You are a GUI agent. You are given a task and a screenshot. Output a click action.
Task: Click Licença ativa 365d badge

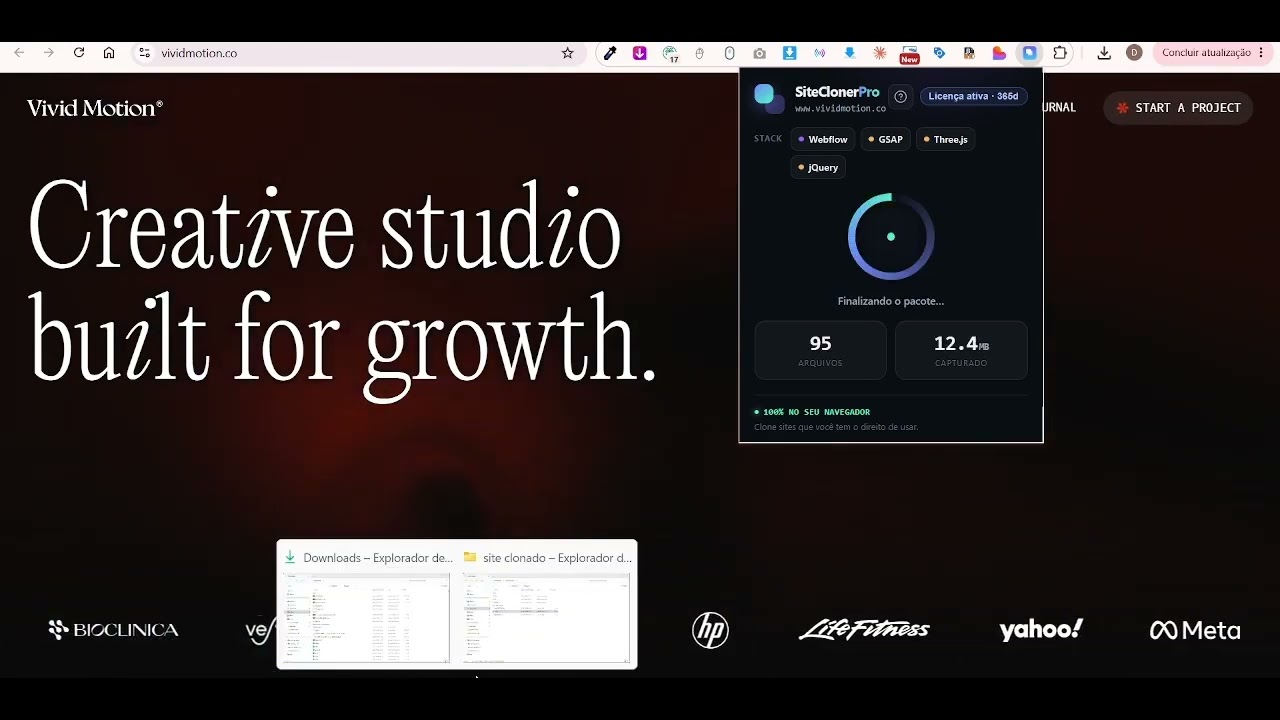973,96
